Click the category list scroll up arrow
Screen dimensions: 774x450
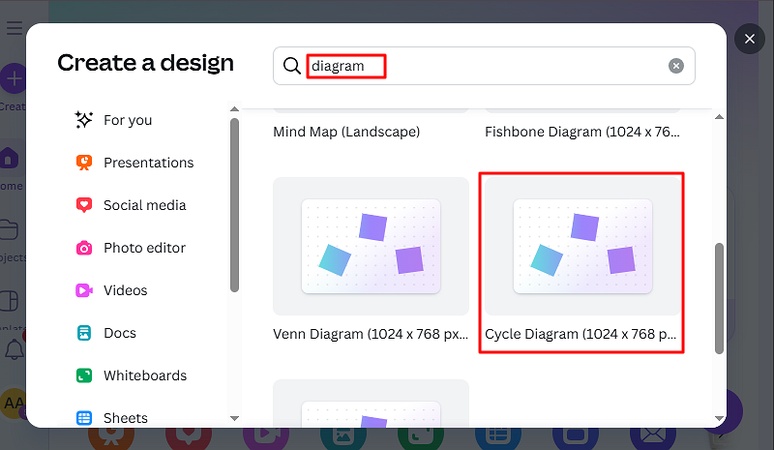point(234,109)
